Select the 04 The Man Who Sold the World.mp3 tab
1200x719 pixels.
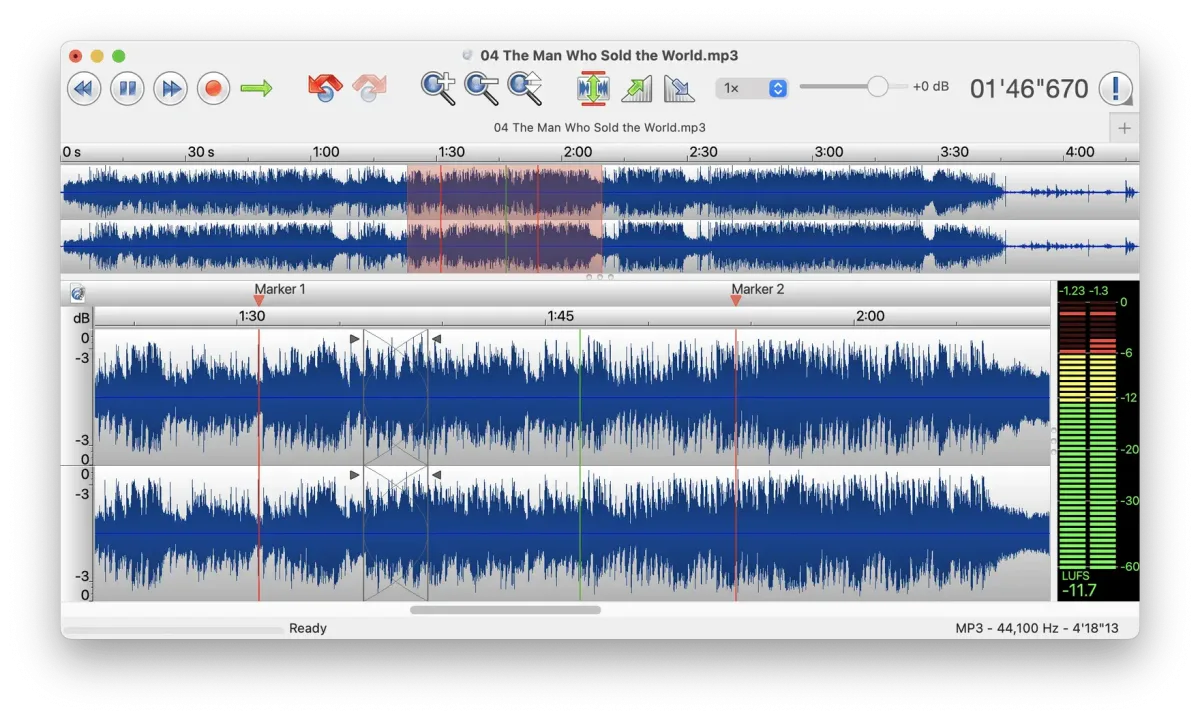point(600,128)
